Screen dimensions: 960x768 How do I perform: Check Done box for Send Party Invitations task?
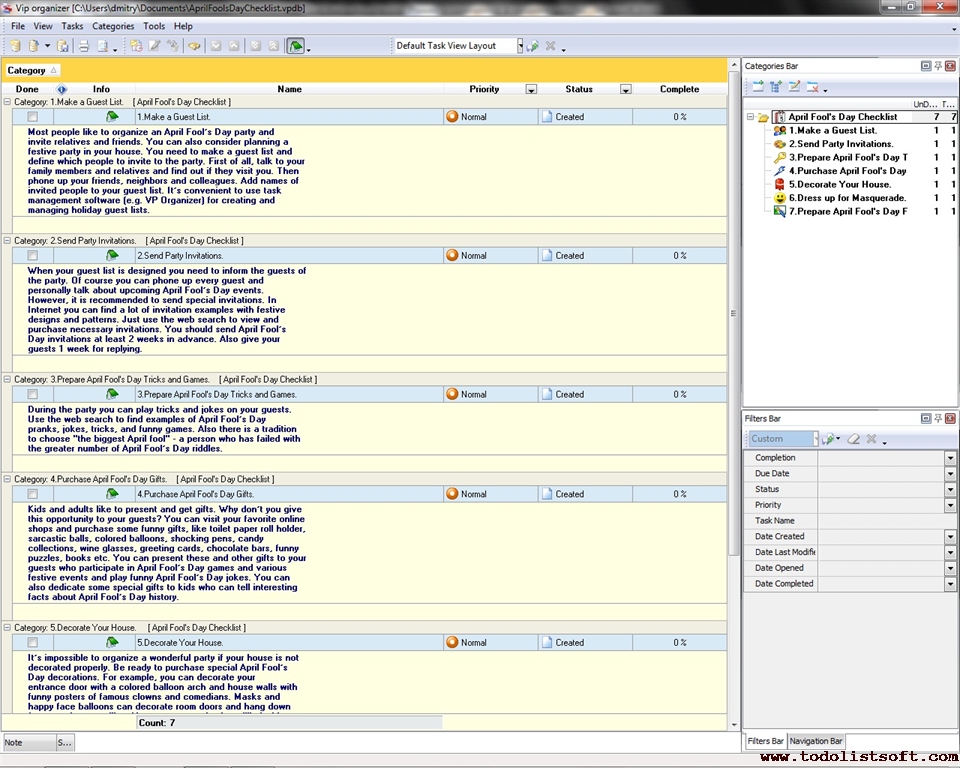tap(33, 256)
